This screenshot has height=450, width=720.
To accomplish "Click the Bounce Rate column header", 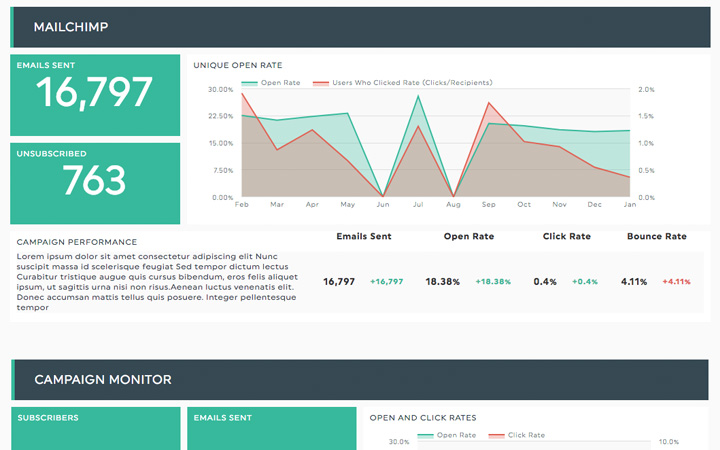I will coord(657,236).
